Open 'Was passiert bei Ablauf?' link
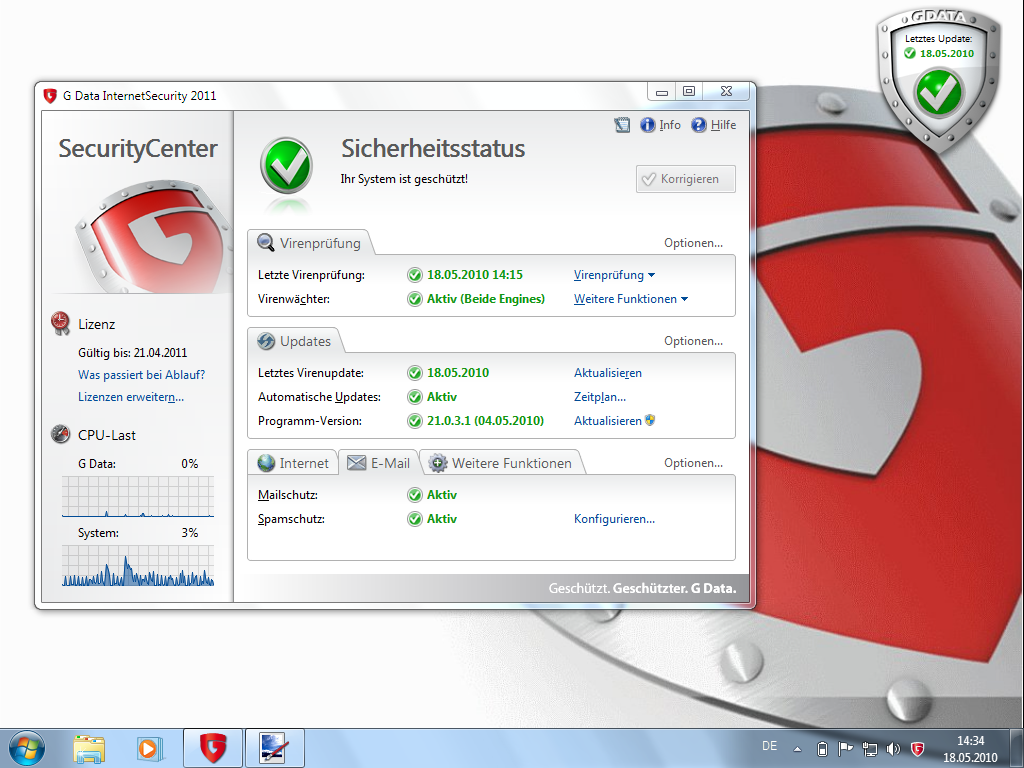The width and height of the screenshot is (1024, 768). (141, 375)
